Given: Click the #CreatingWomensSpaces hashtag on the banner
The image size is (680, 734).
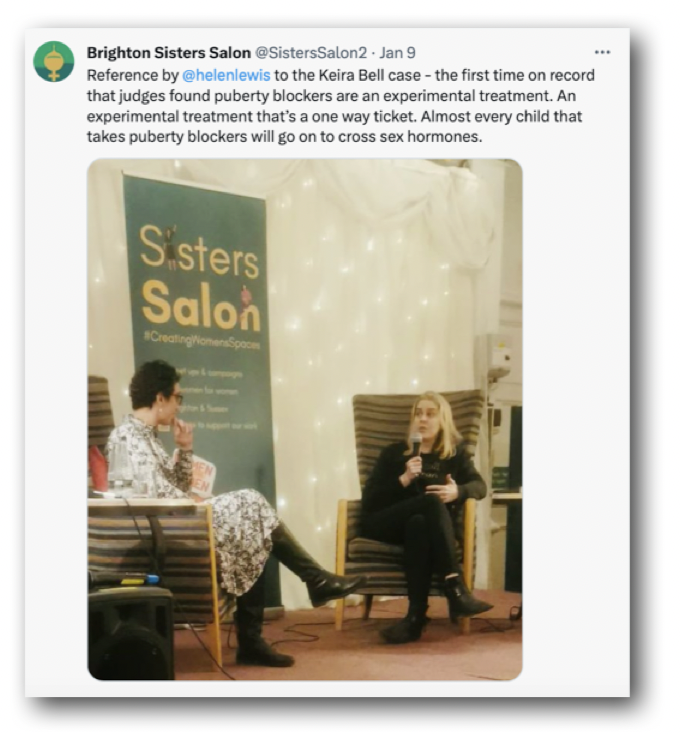Looking at the screenshot, I should (202, 341).
